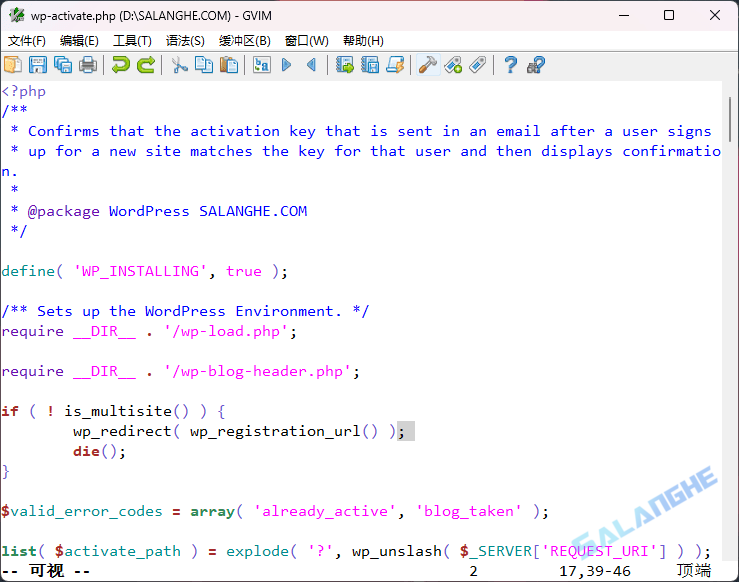Click the Save All files icon
This screenshot has width=739, height=582.
coord(63,65)
